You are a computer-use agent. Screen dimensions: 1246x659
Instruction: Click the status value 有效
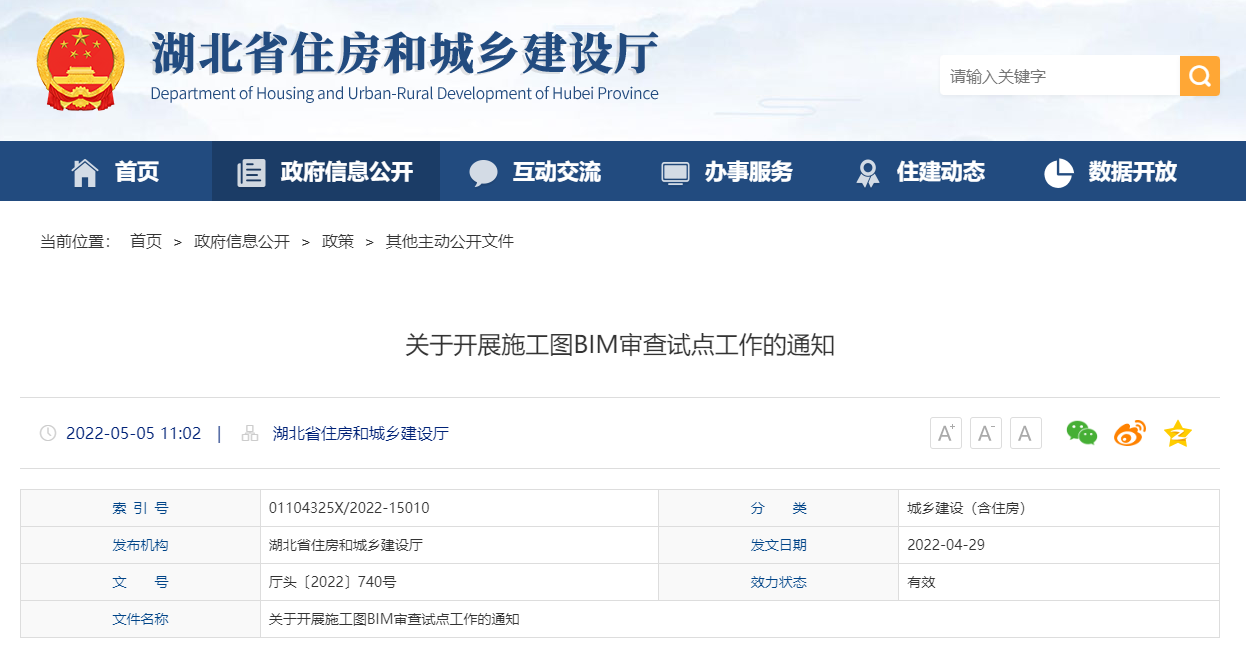[921, 582]
